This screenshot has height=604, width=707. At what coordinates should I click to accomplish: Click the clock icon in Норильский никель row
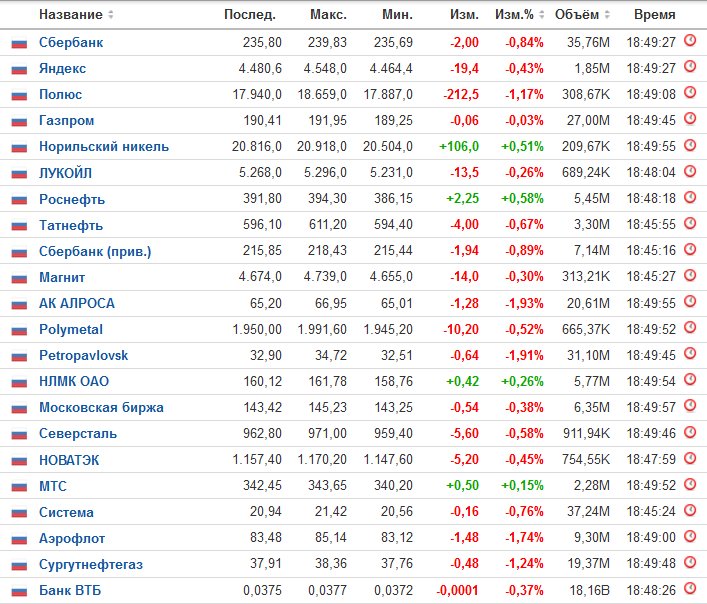690,145
